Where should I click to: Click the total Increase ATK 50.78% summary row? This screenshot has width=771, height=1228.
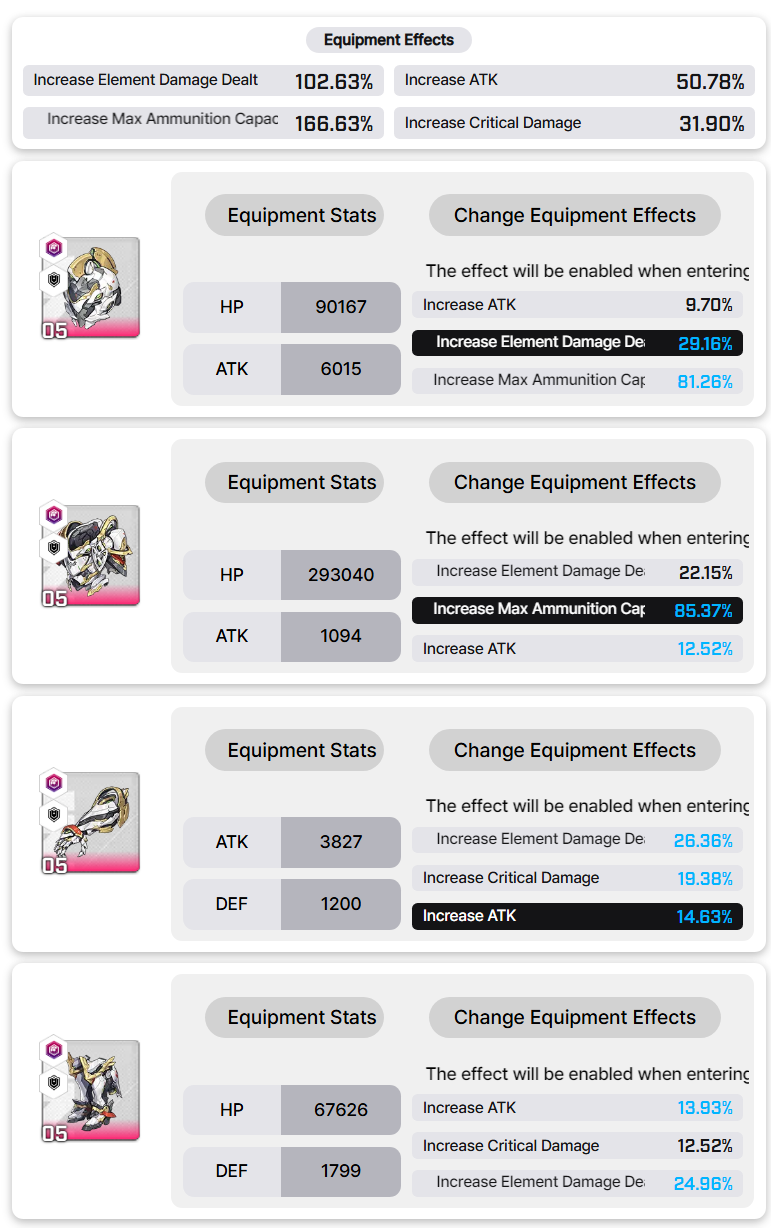pyautogui.click(x=574, y=81)
